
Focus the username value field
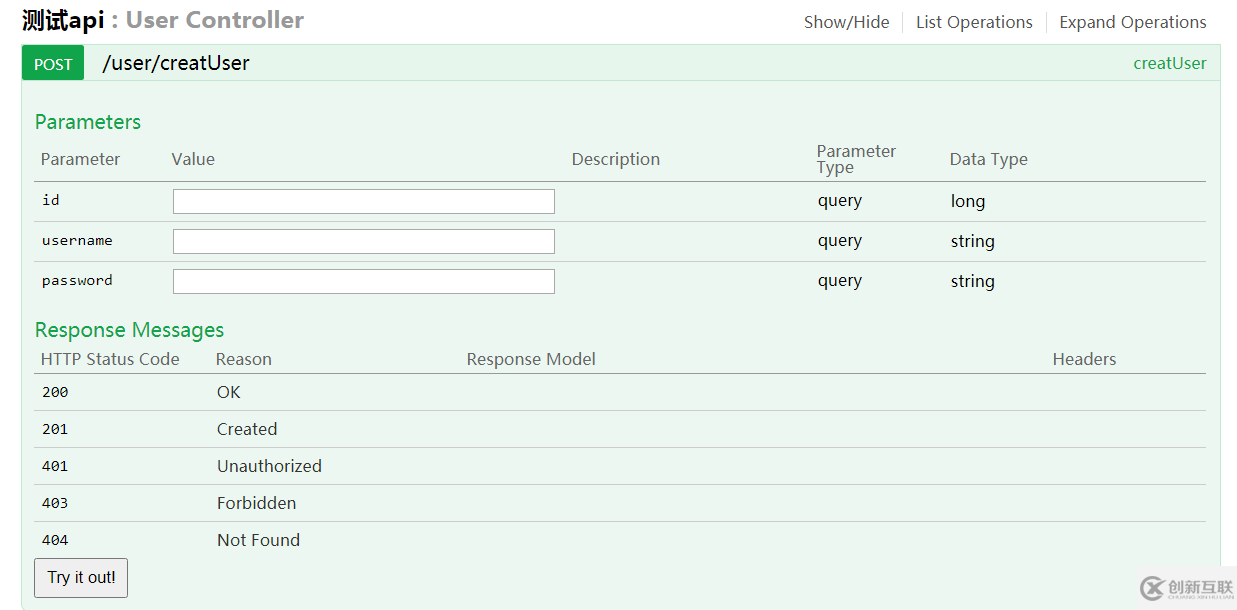[363, 241]
